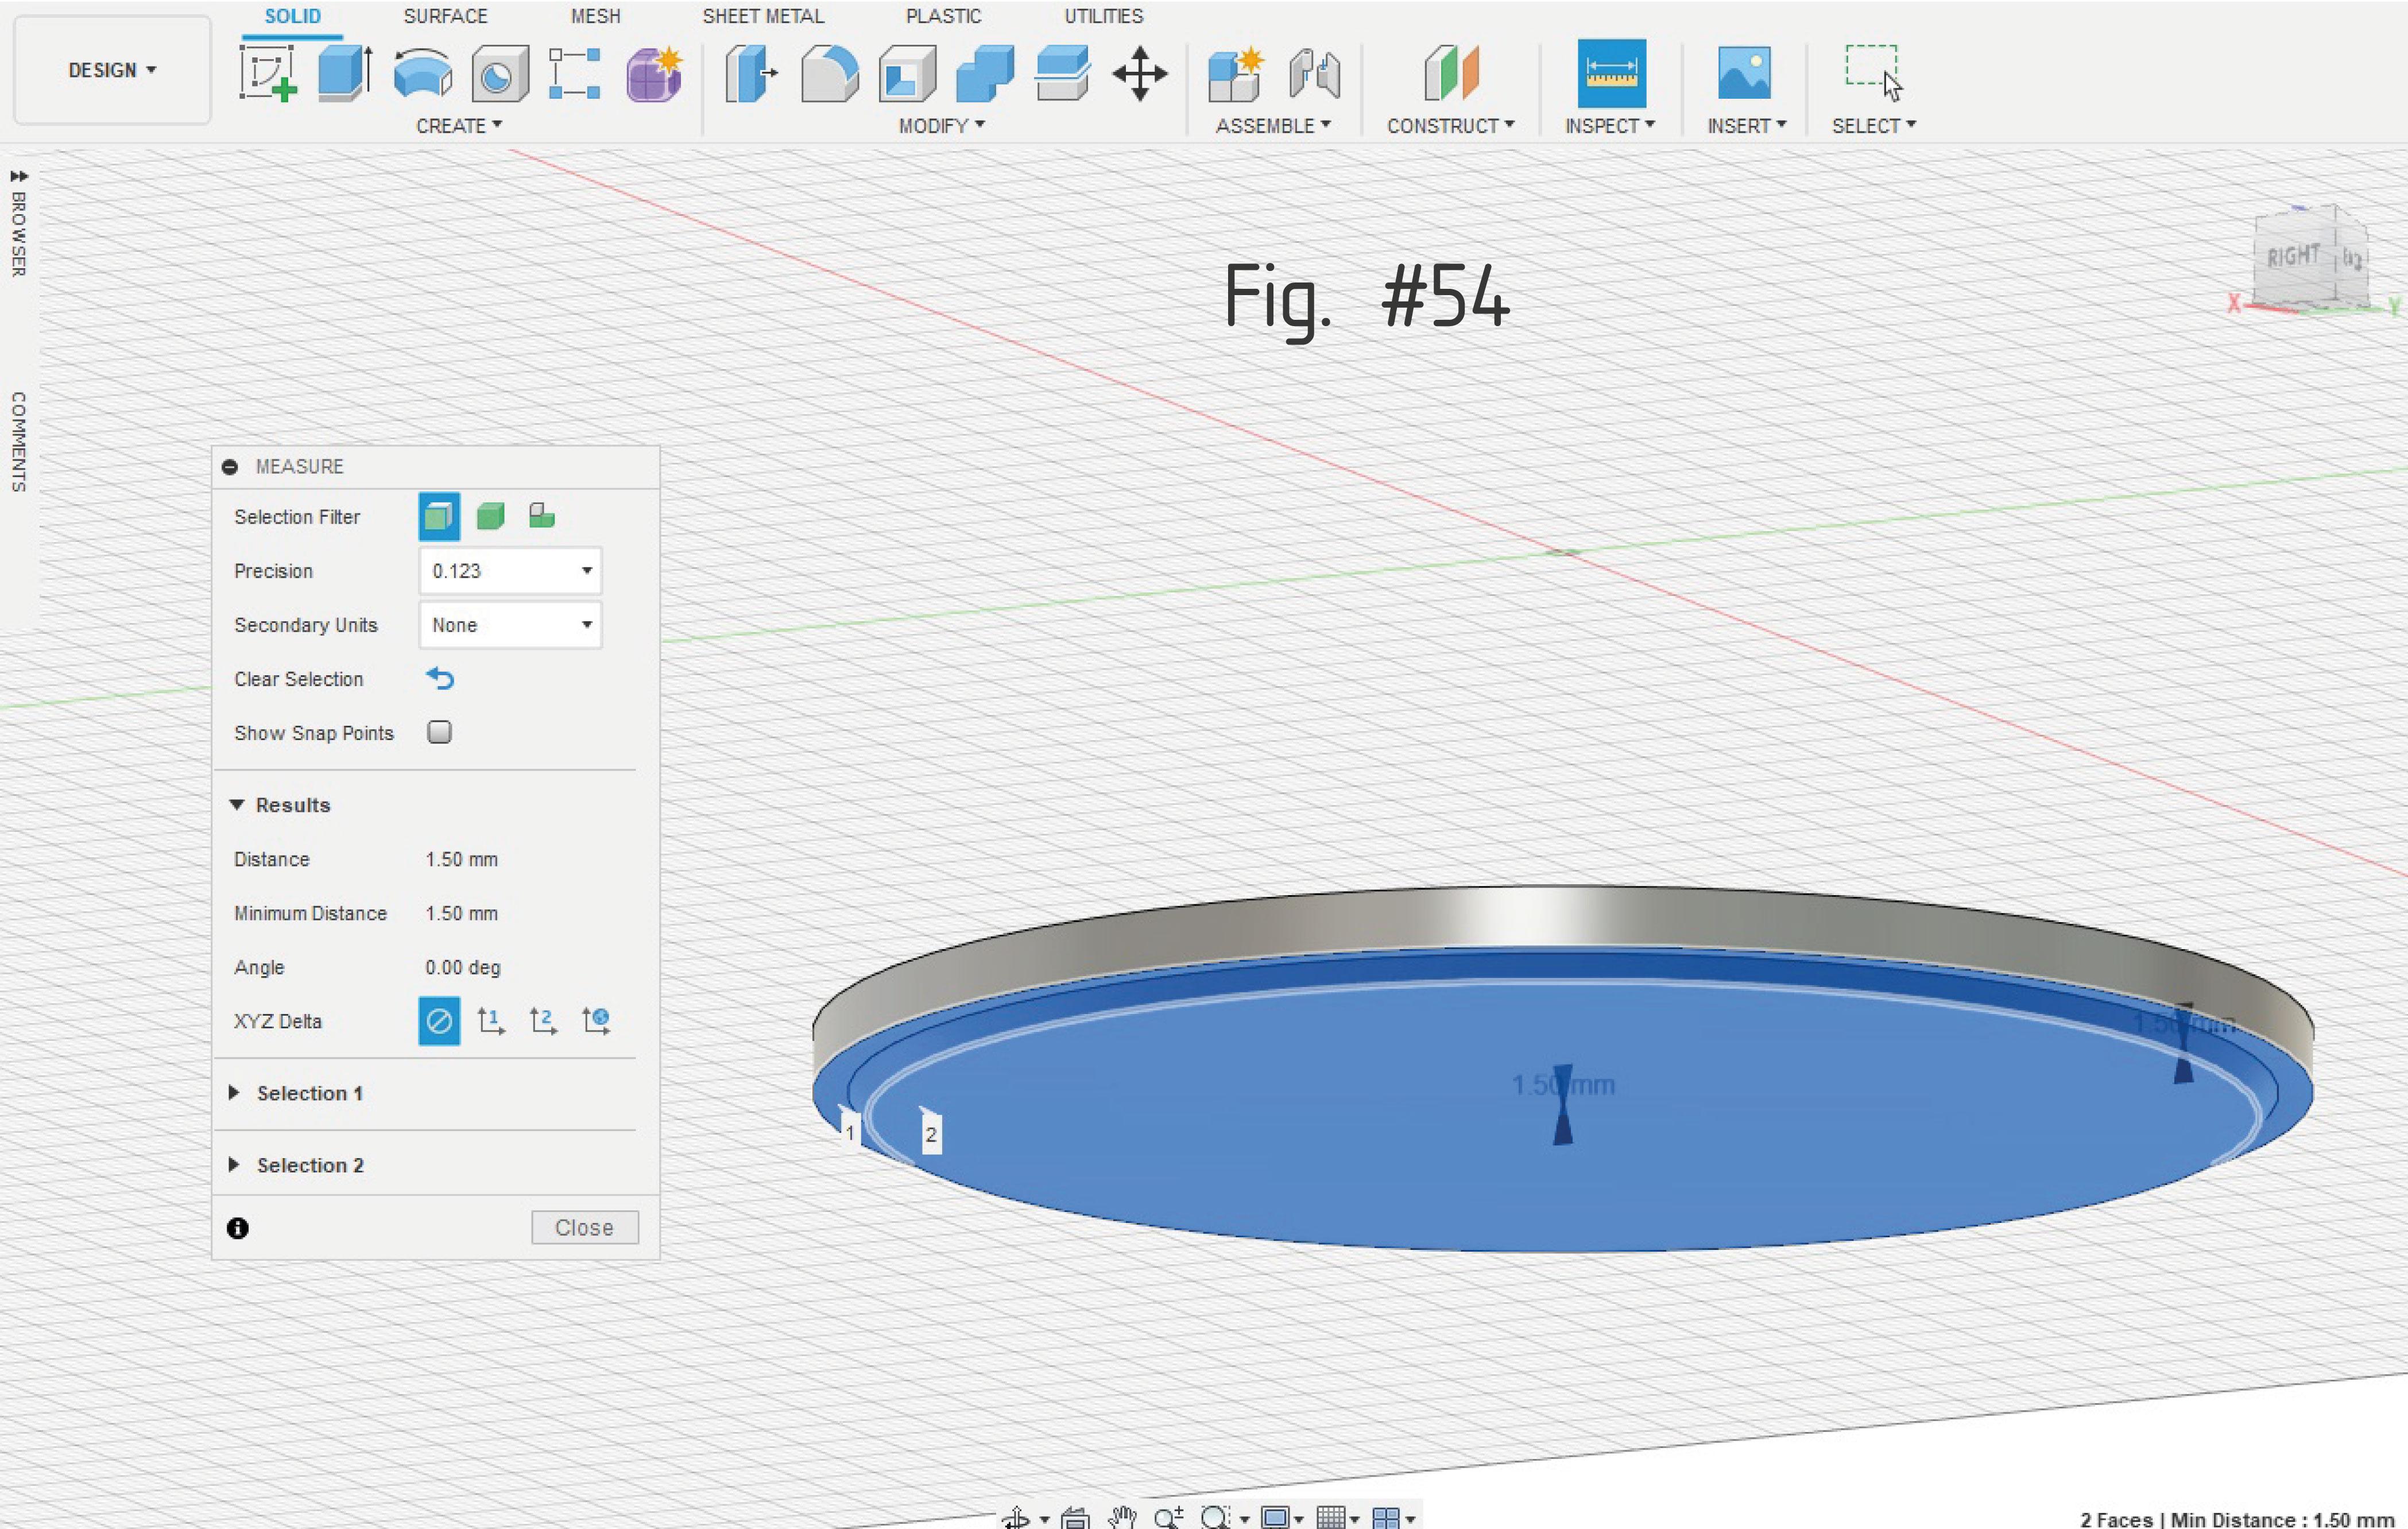2408x1529 pixels.
Task: Click the Create Sketch icon
Action: point(267,73)
